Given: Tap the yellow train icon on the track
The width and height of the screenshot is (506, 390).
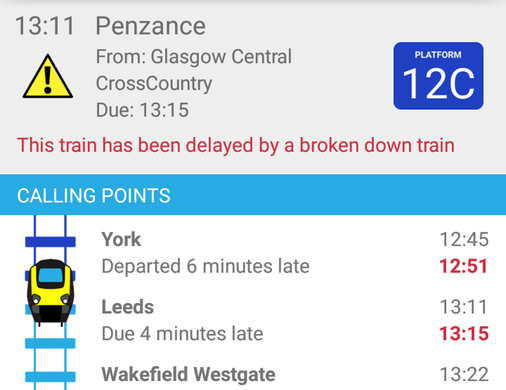Looking at the screenshot, I should pos(50,292).
